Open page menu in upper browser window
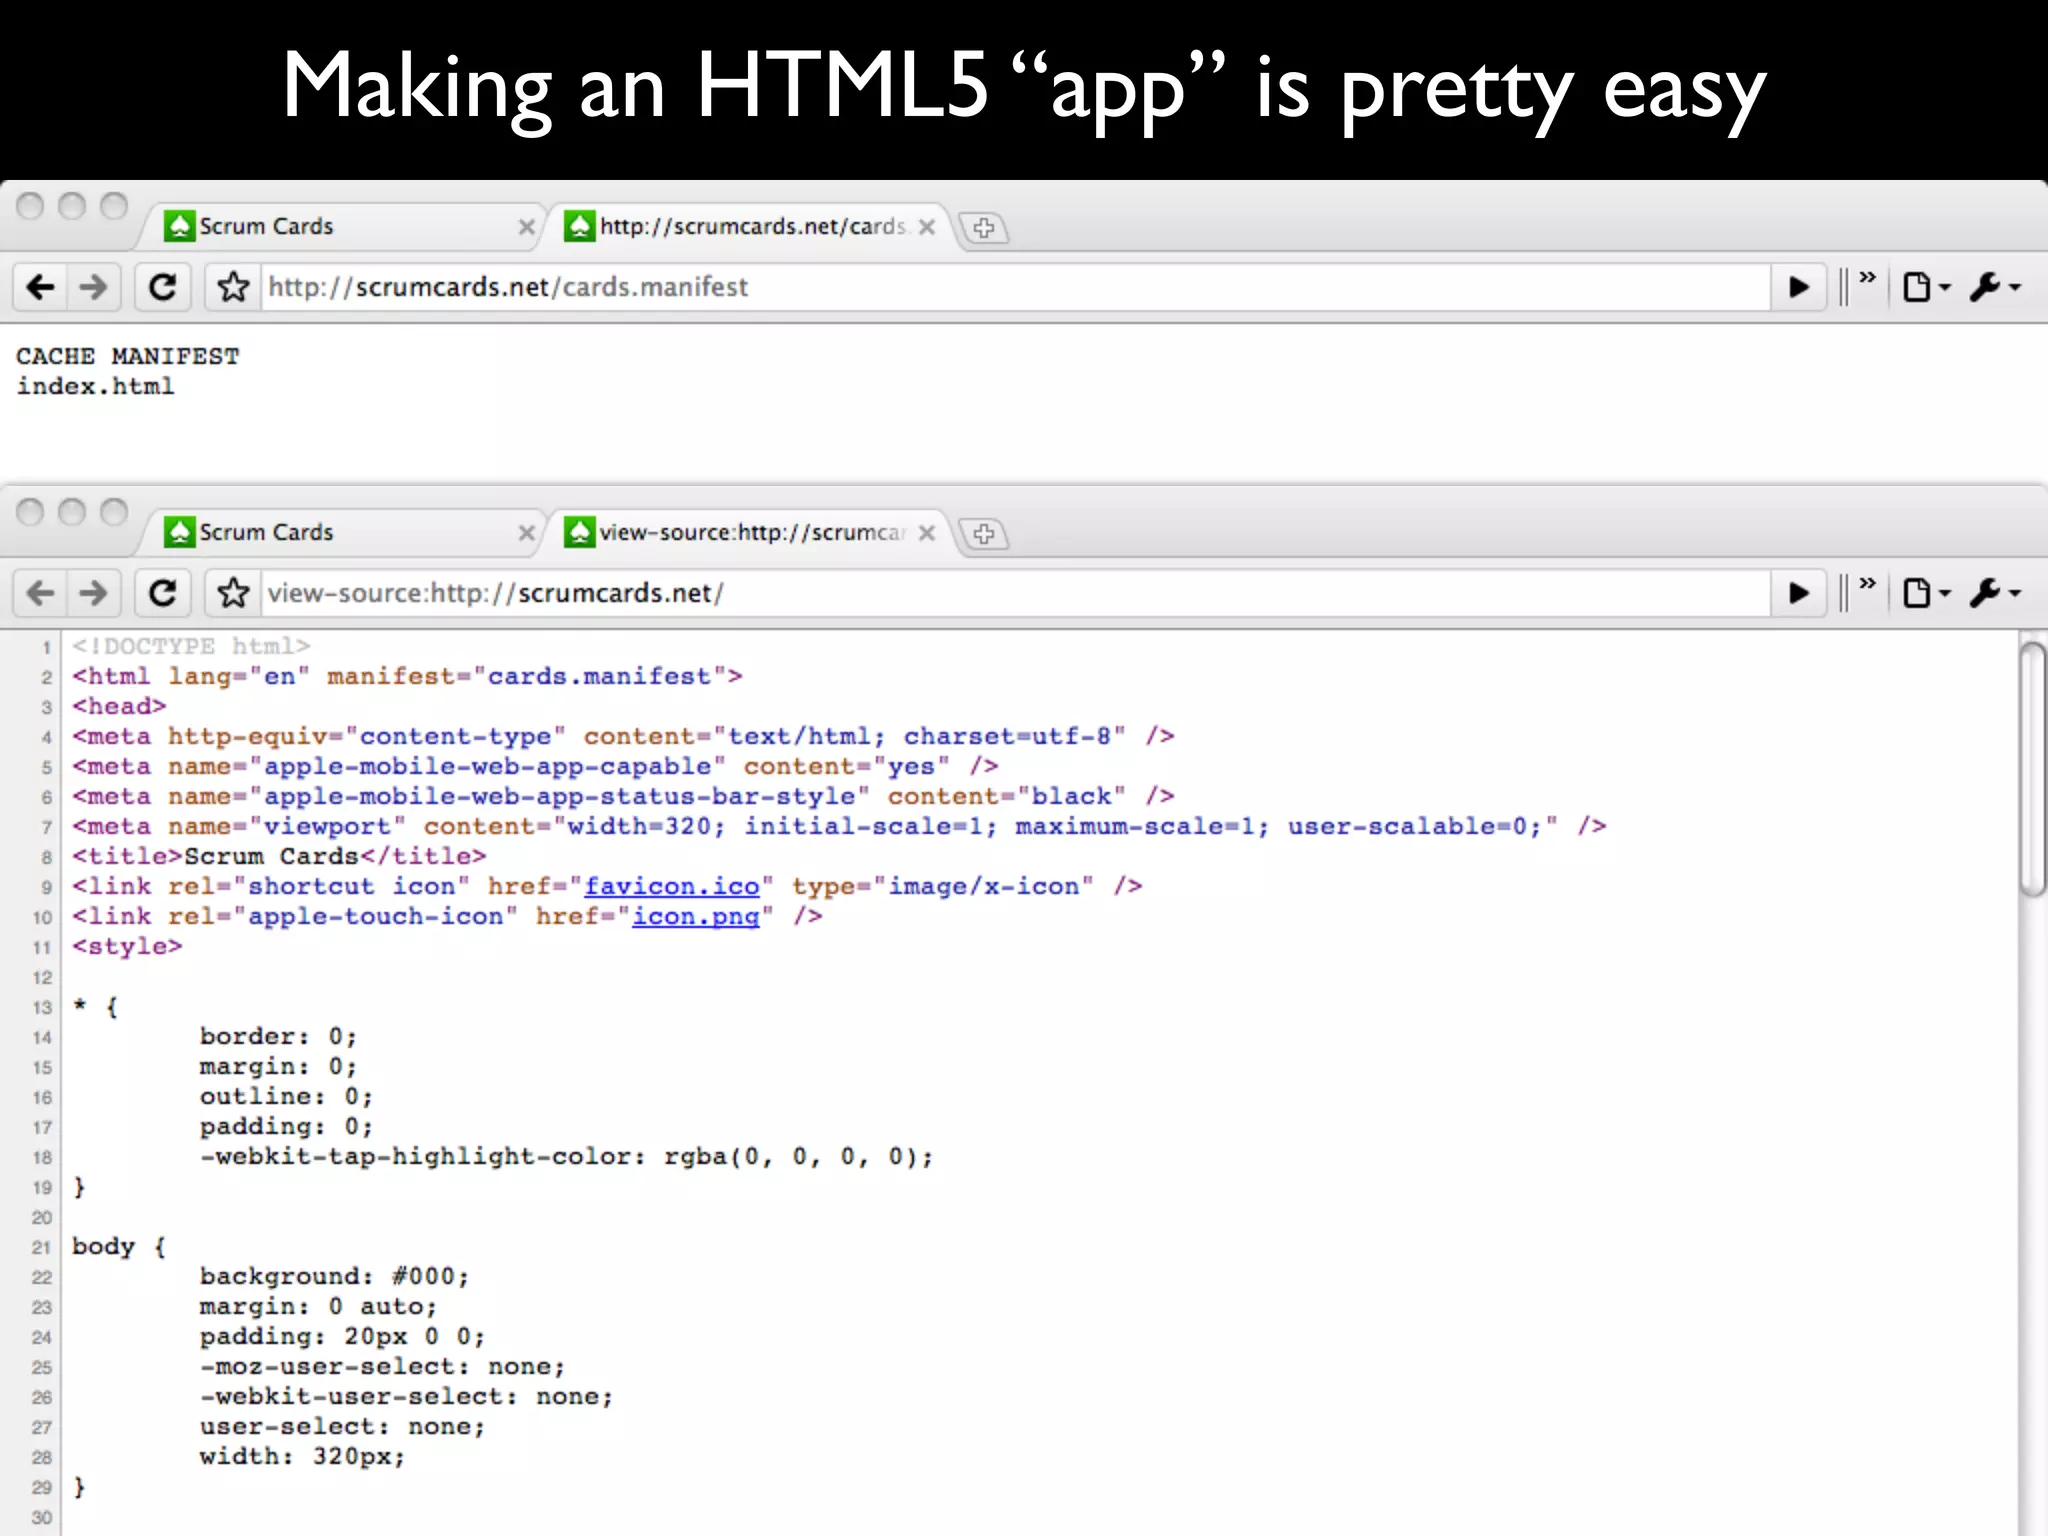The image size is (2048, 1536). pyautogui.click(x=1926, y=288)
